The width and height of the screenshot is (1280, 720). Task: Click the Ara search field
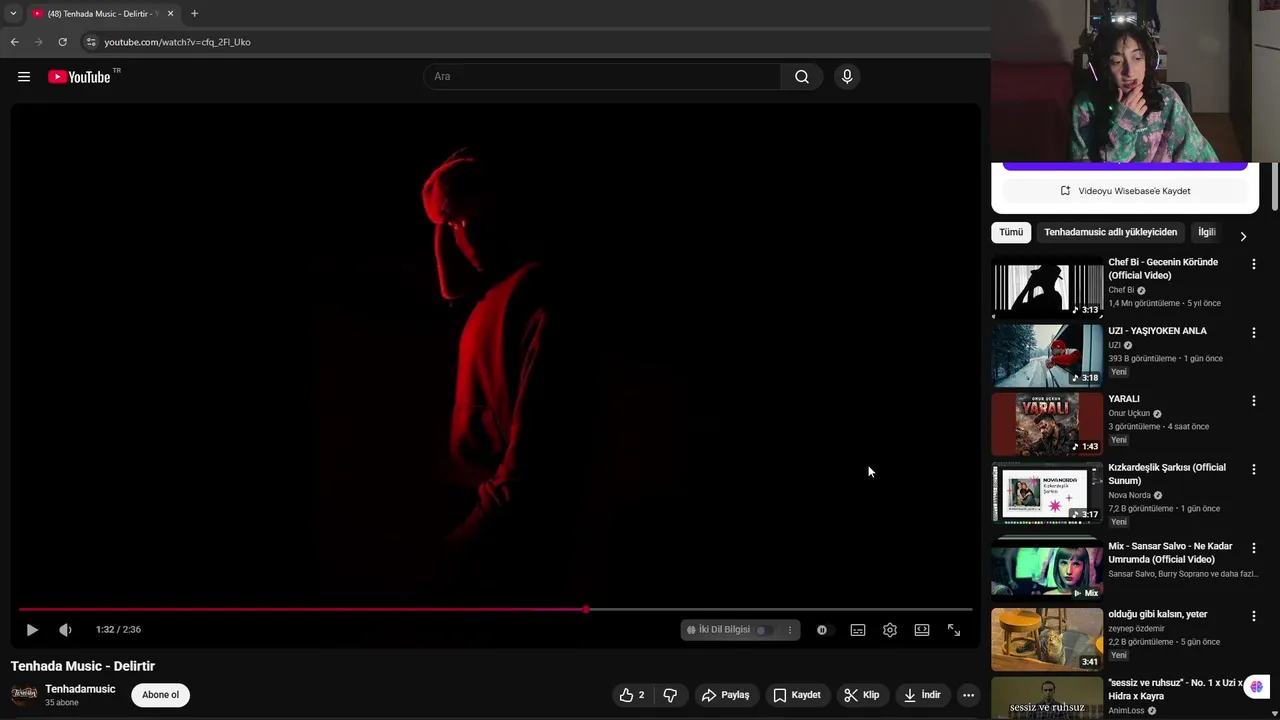pos(603,77)
